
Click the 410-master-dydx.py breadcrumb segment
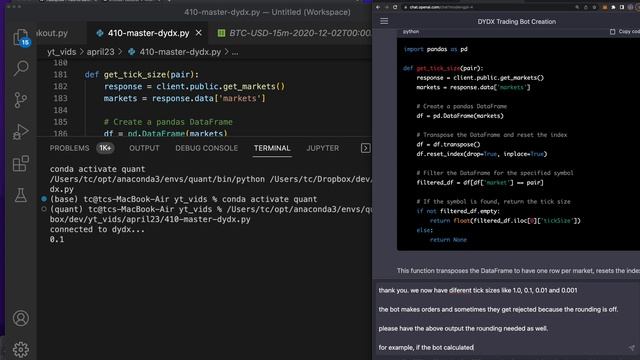pos(175,52)
